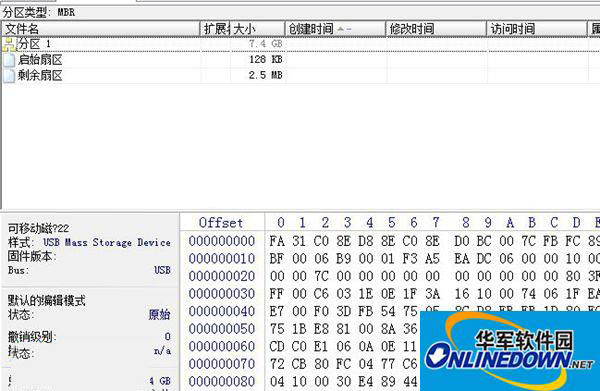Click offset row 000000080
The image size is (600, 391).
pos(222,382)
